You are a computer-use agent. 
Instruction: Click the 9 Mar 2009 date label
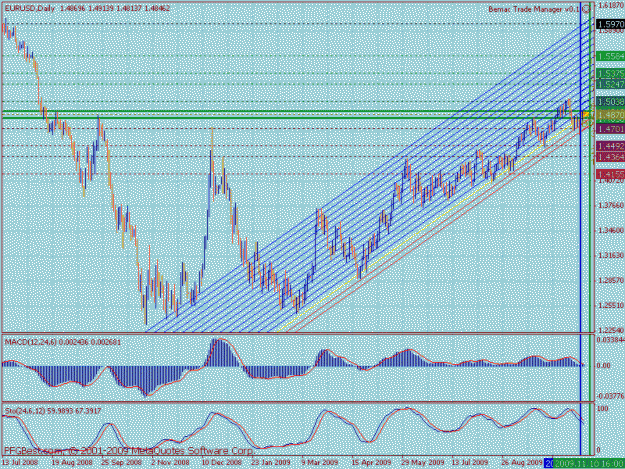[320, 462]
